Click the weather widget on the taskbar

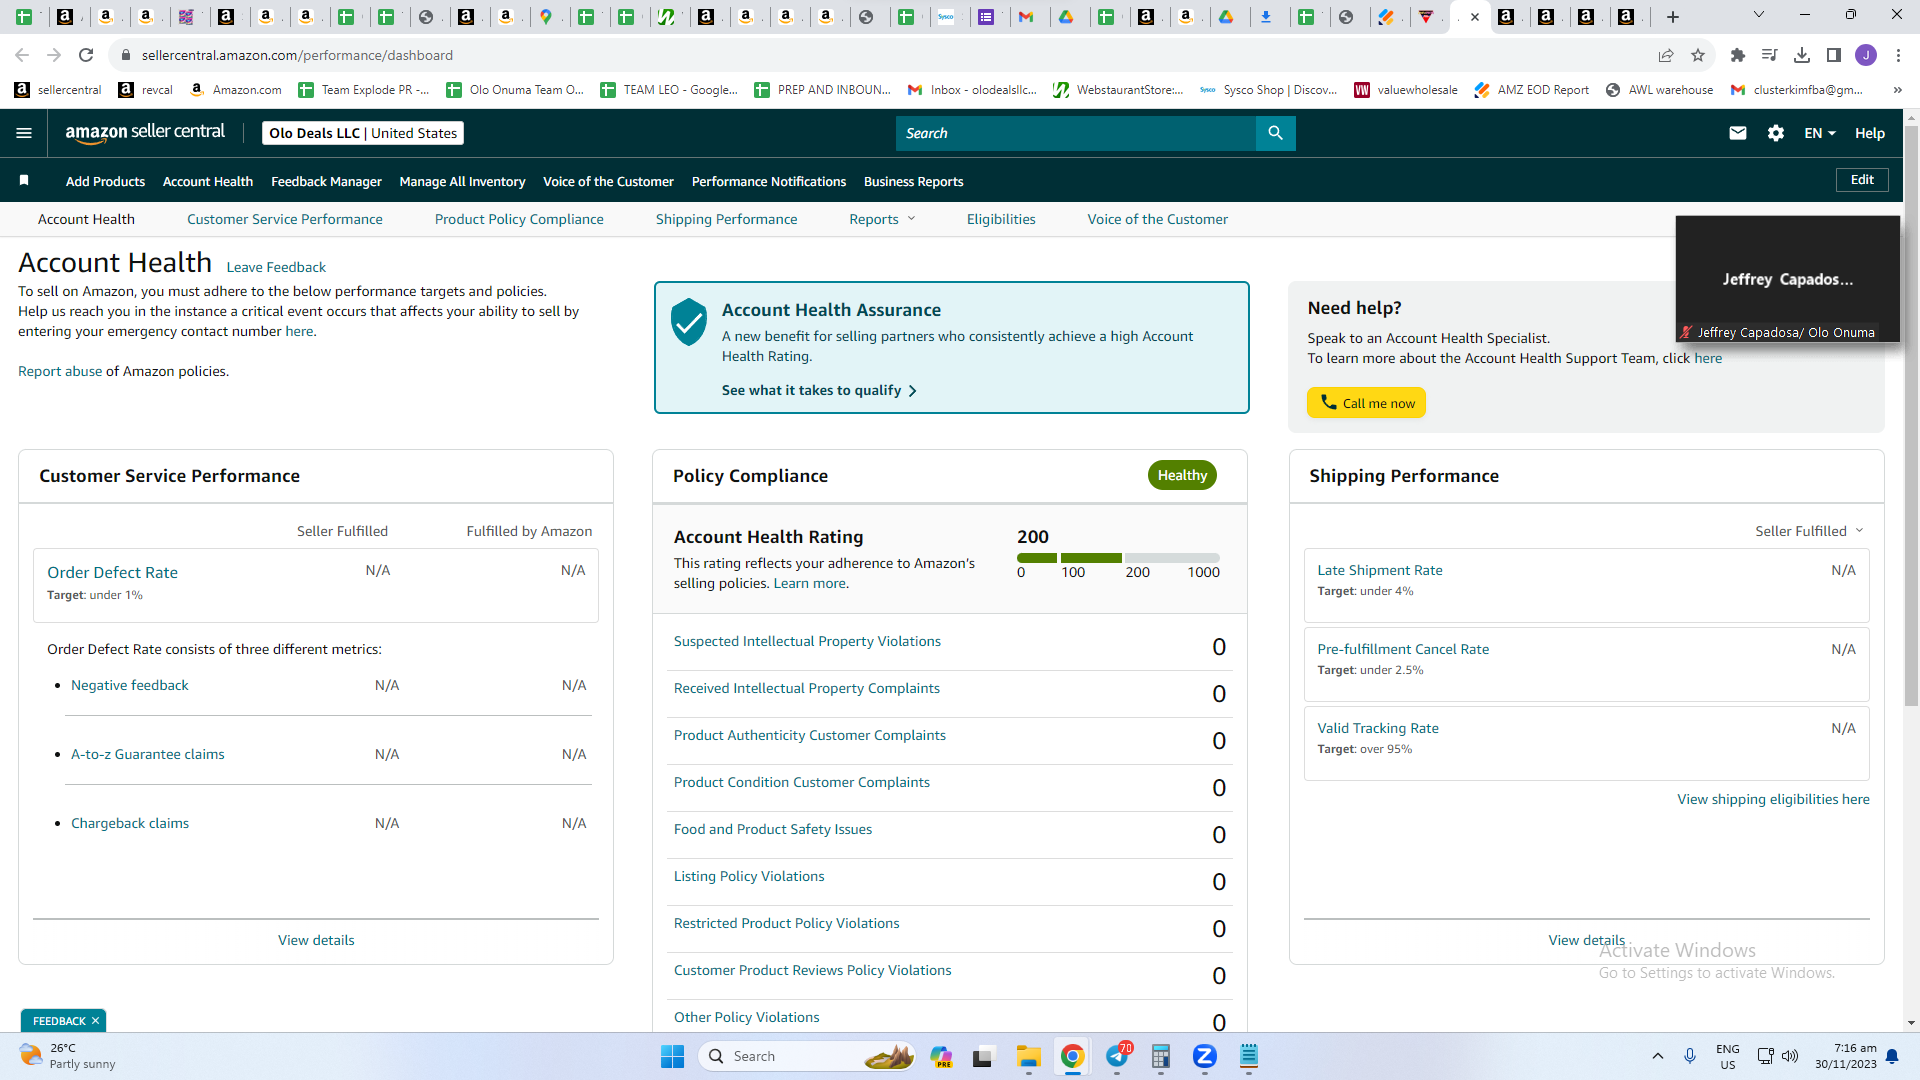pyautogui.click(x=68, y=1056)
